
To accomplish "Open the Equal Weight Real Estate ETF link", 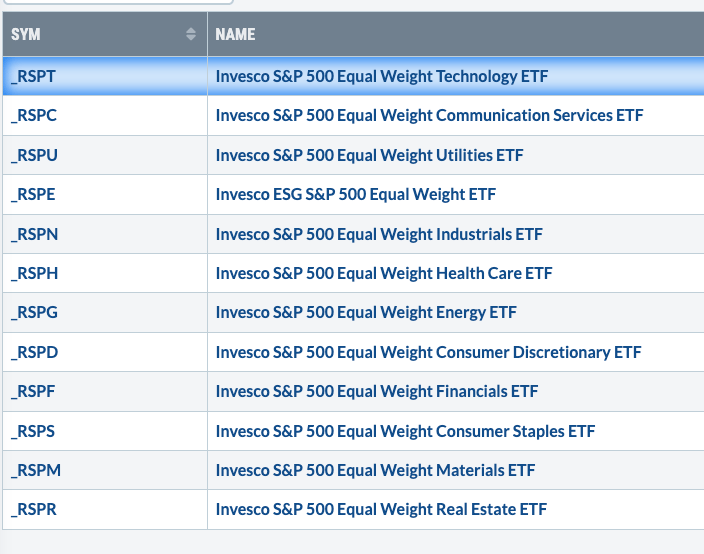I will click(381, 509).
